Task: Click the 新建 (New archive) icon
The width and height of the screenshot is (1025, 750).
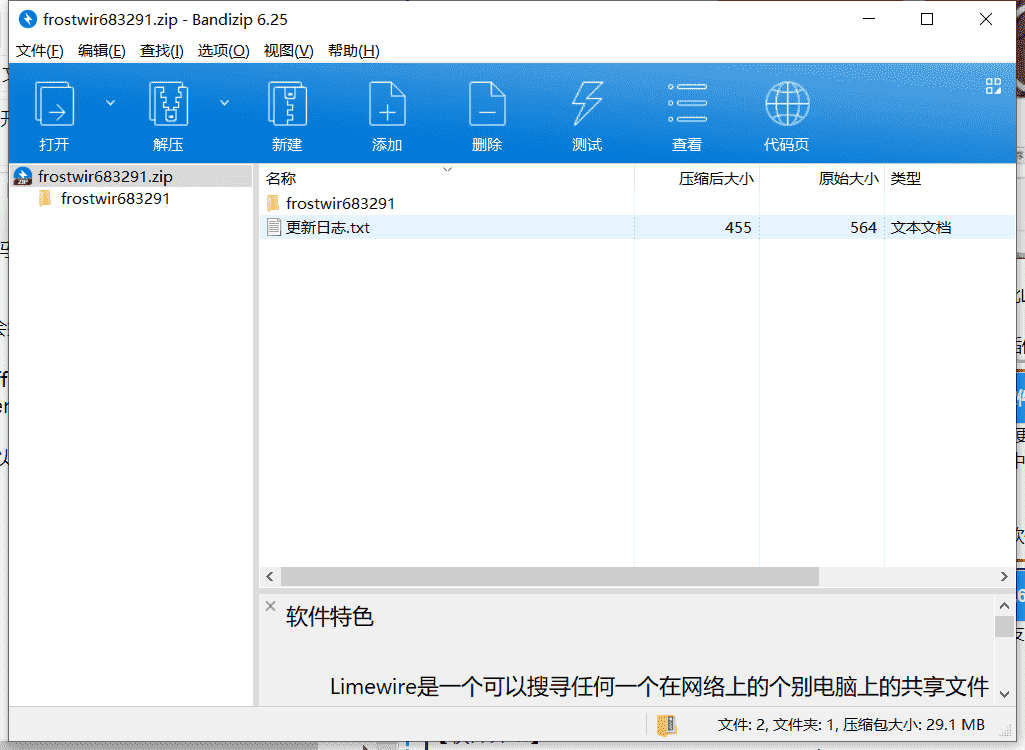Action: click(287, 104)
